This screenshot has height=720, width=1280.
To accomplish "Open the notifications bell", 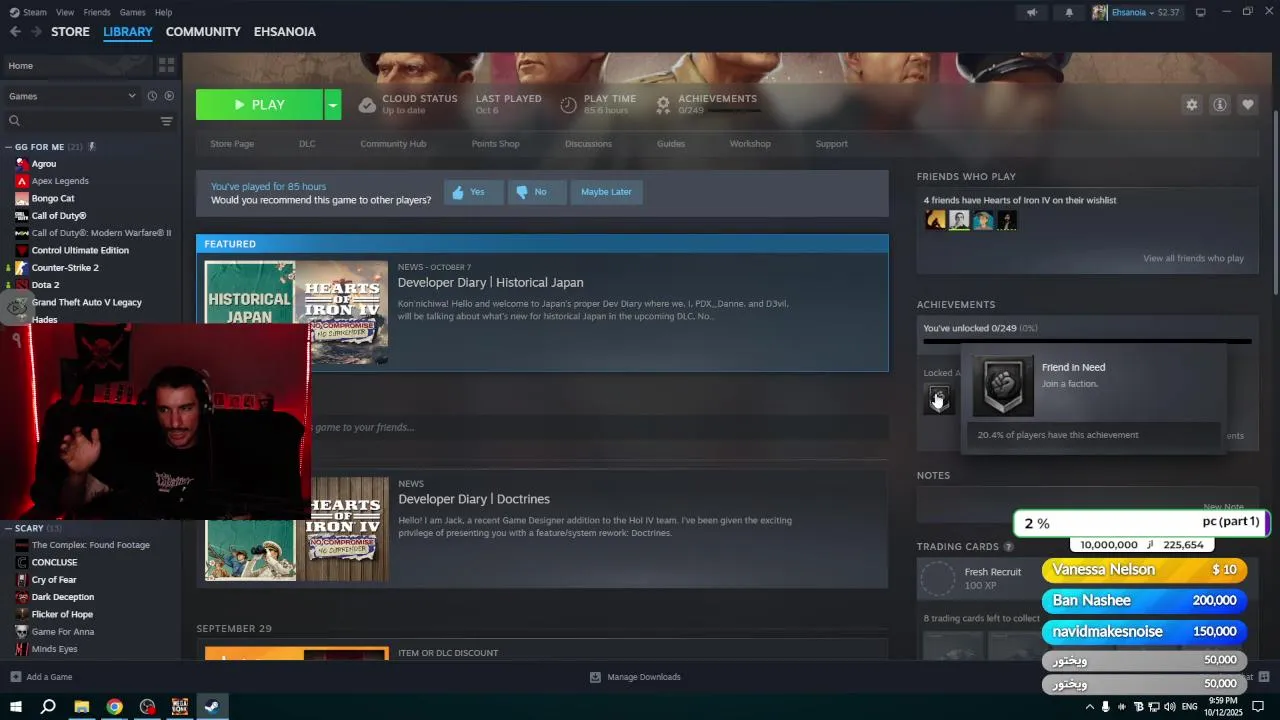I will [x=1069, y=12].
